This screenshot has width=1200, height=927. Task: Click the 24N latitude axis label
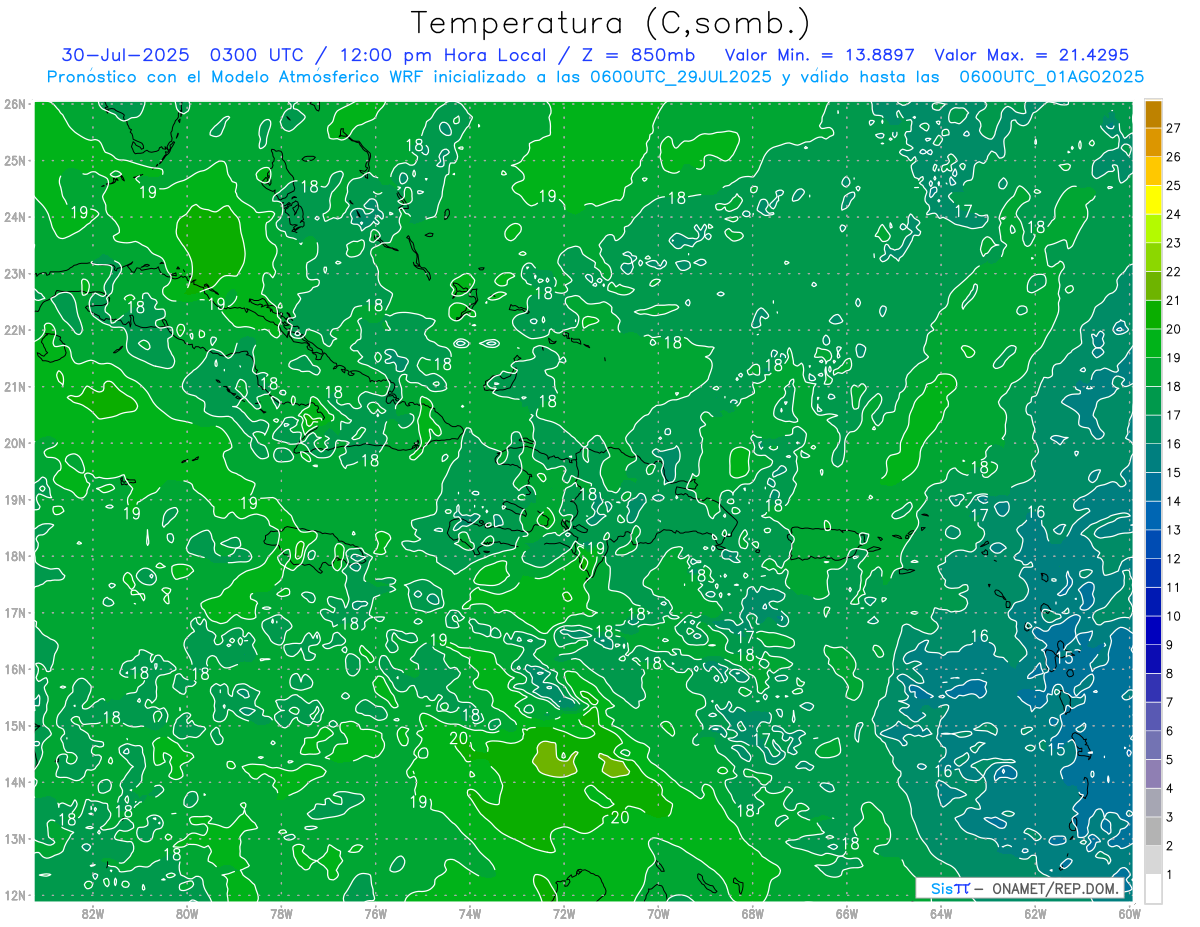[14, 217]
